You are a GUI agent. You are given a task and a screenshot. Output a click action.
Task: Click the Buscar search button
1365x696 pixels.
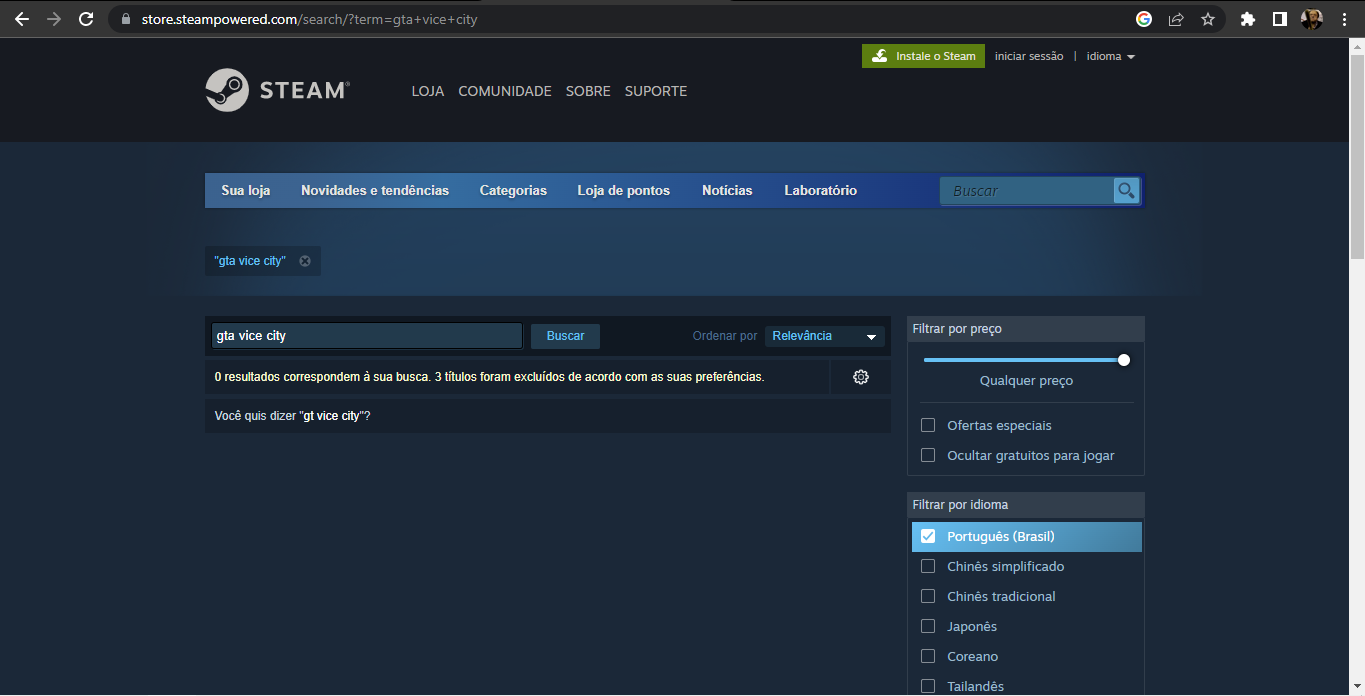tap(565, 336)
